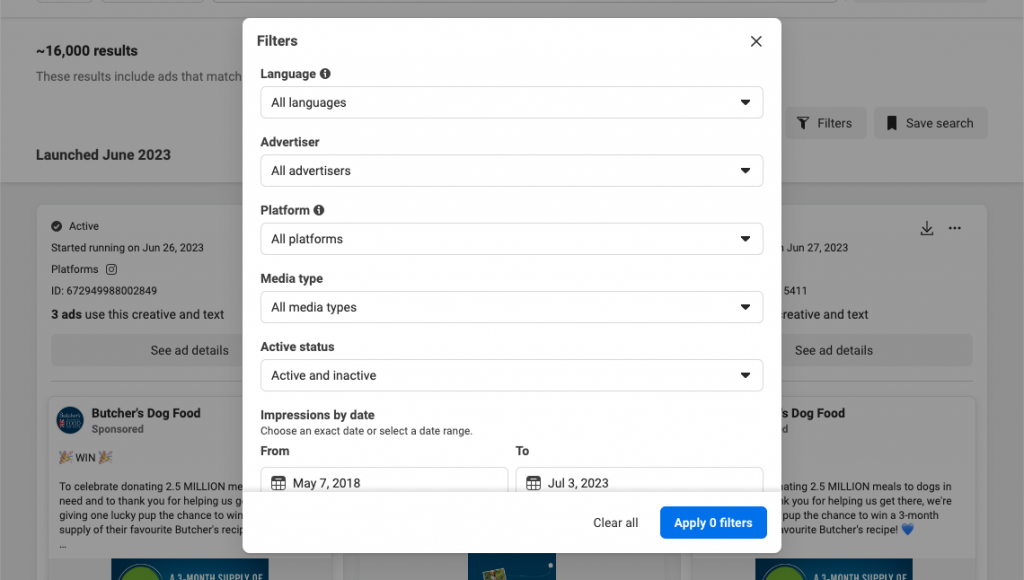The width and height of the screenshot is (1024, 580).
Task: Open the All media types dropdown
Action: (x=512, y=306)
